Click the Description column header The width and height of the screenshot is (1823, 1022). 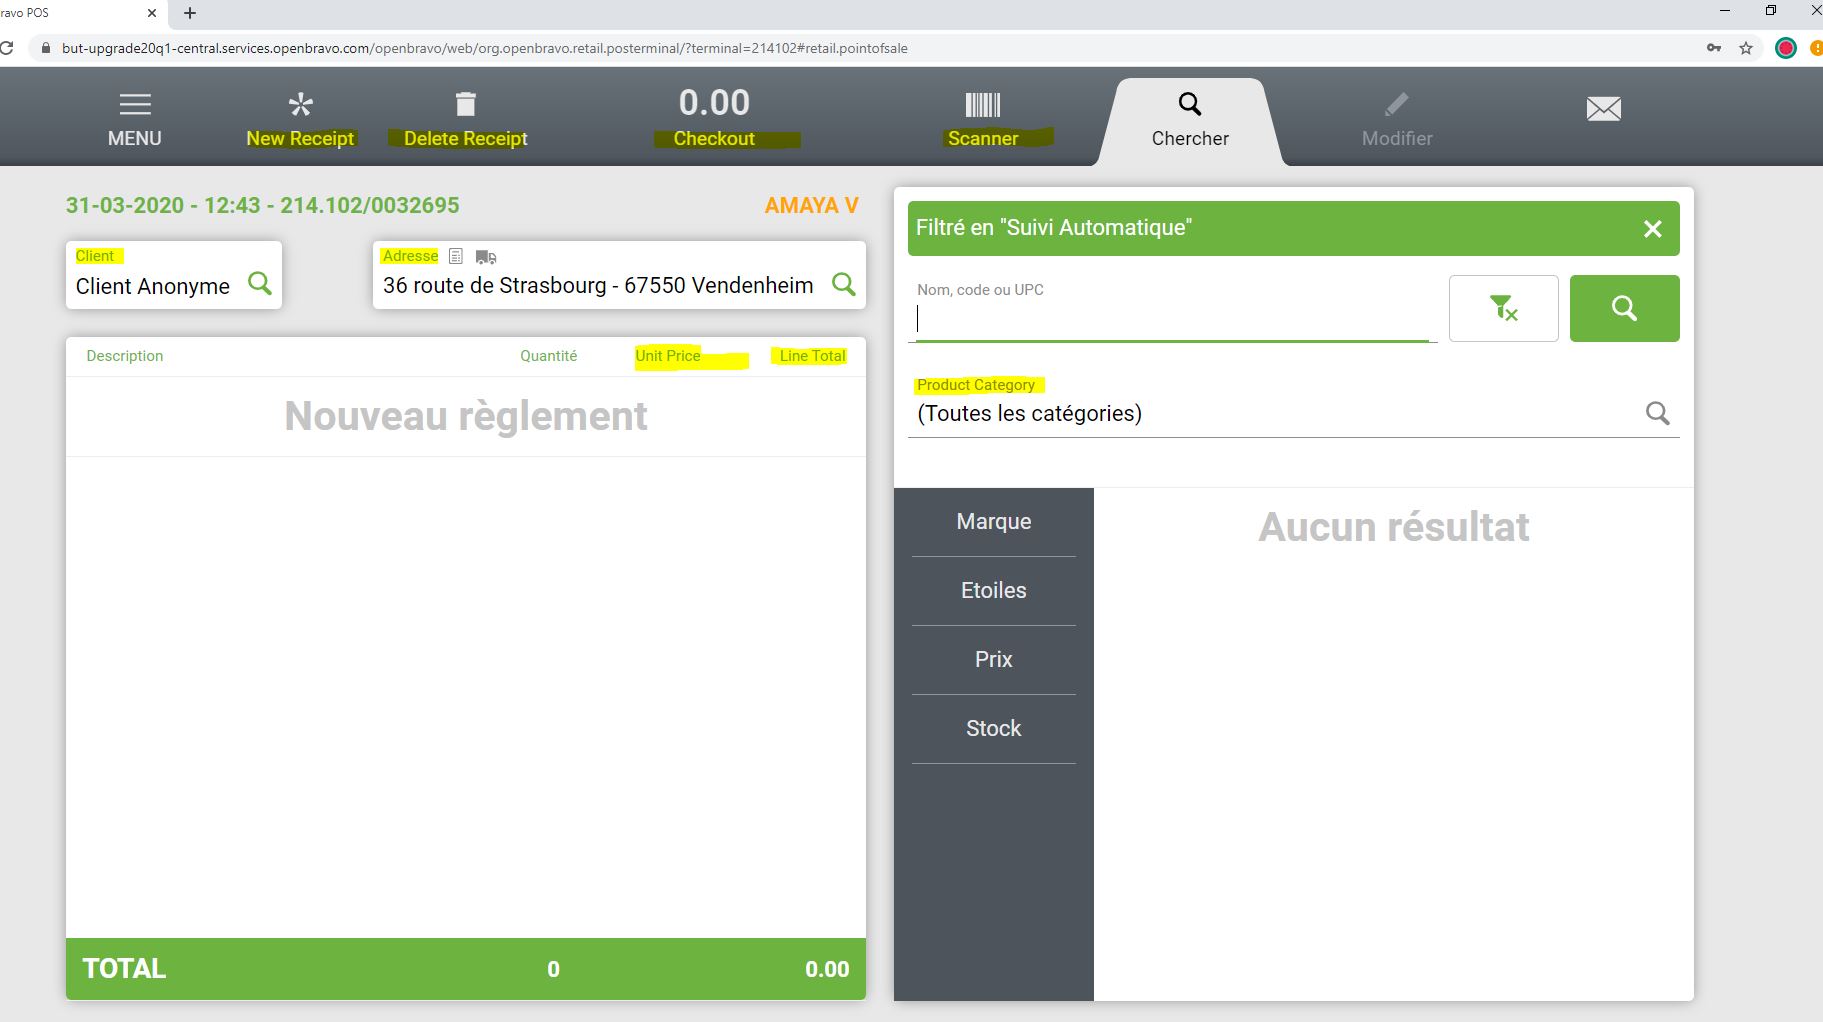click(x=125, y=356)
